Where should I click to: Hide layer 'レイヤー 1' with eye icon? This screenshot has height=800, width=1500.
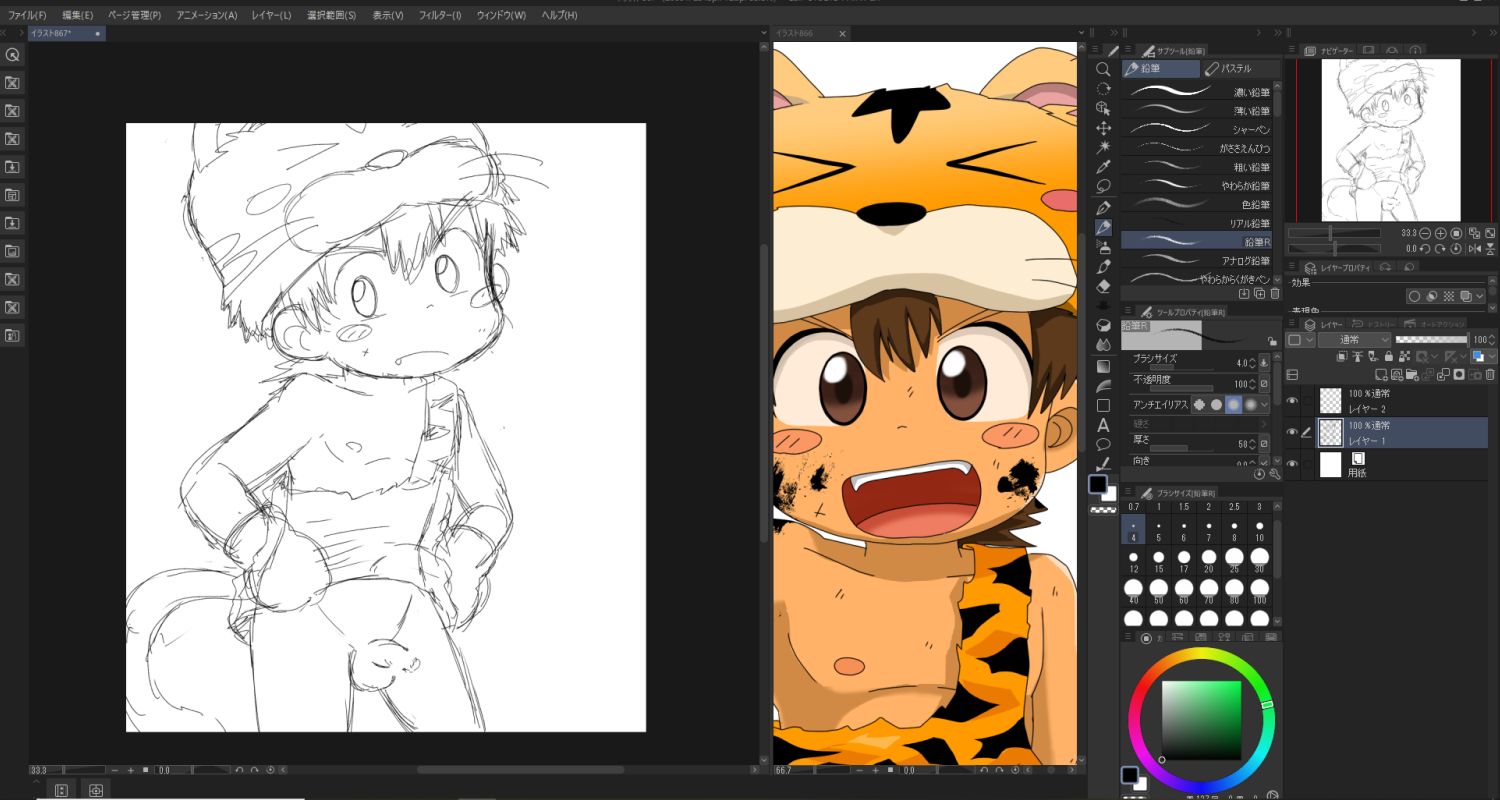tap(1292, 432)
